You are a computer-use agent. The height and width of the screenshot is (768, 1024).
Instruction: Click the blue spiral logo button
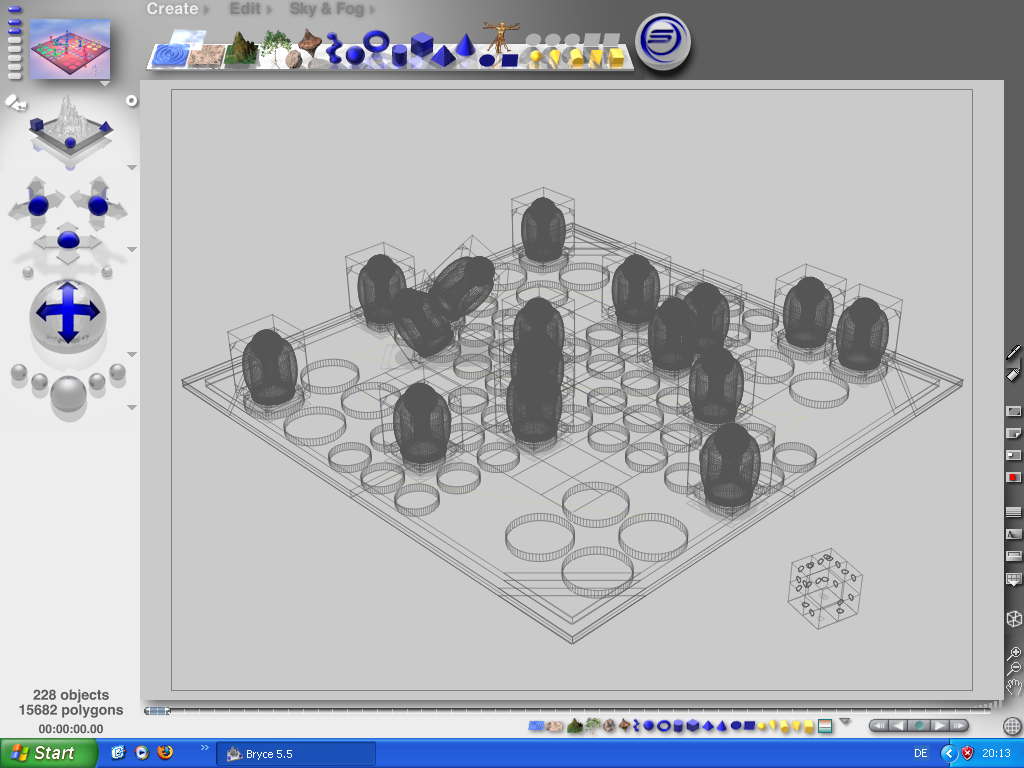663,41
